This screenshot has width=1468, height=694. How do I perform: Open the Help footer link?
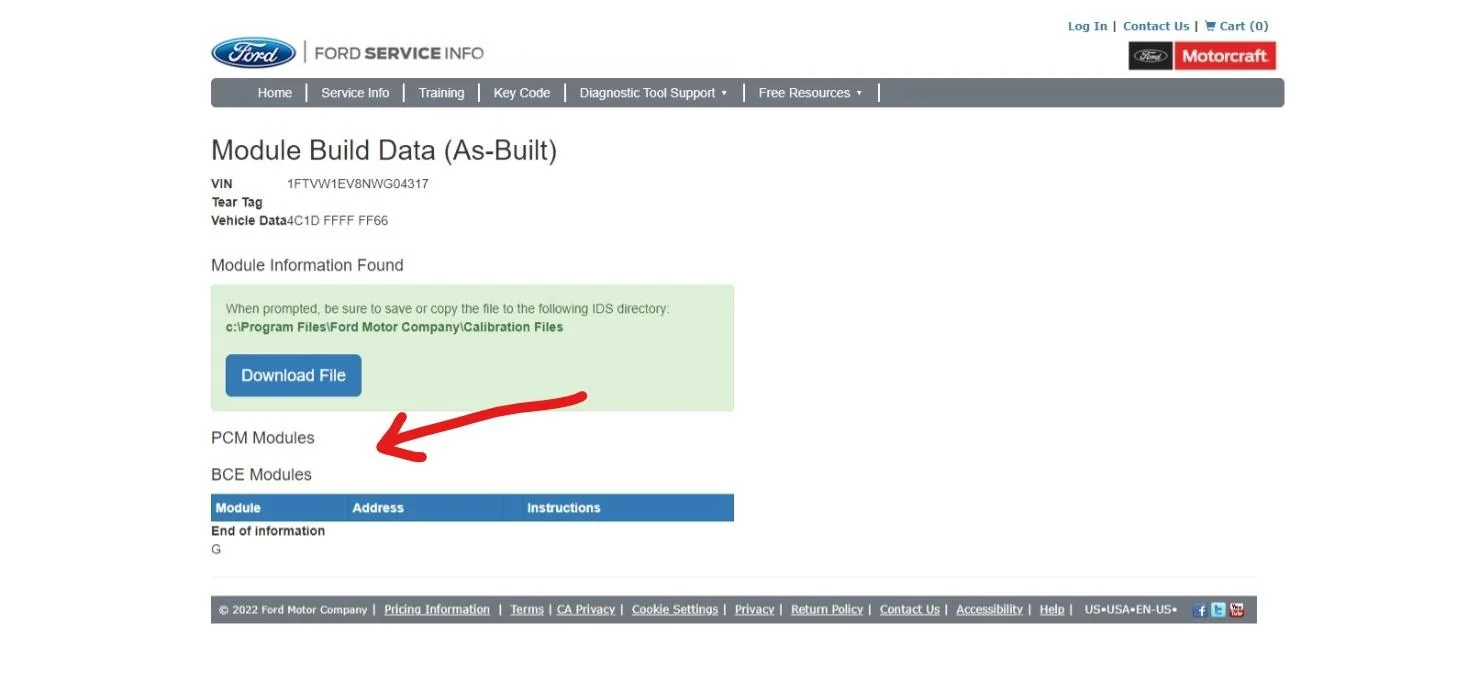click(x=1052, y=610)
